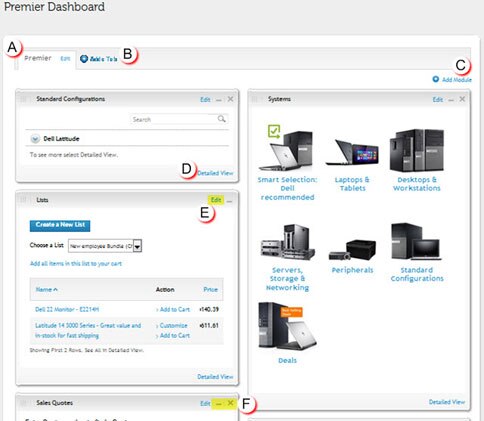
Task: Edit the Premier tab name
Action: (65, 58)
